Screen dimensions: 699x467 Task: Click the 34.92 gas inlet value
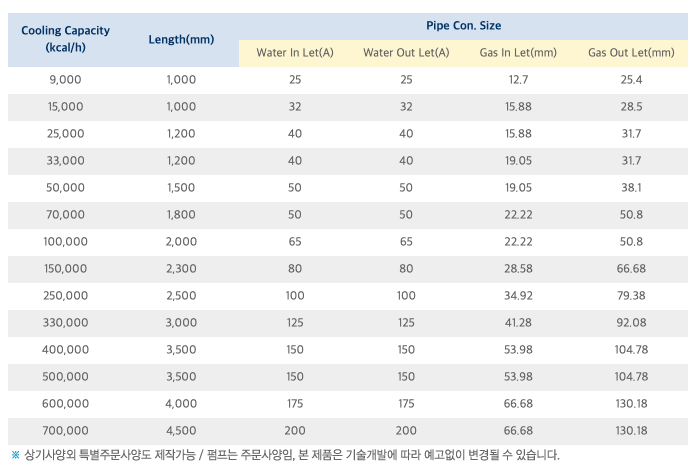coord(518,295)
